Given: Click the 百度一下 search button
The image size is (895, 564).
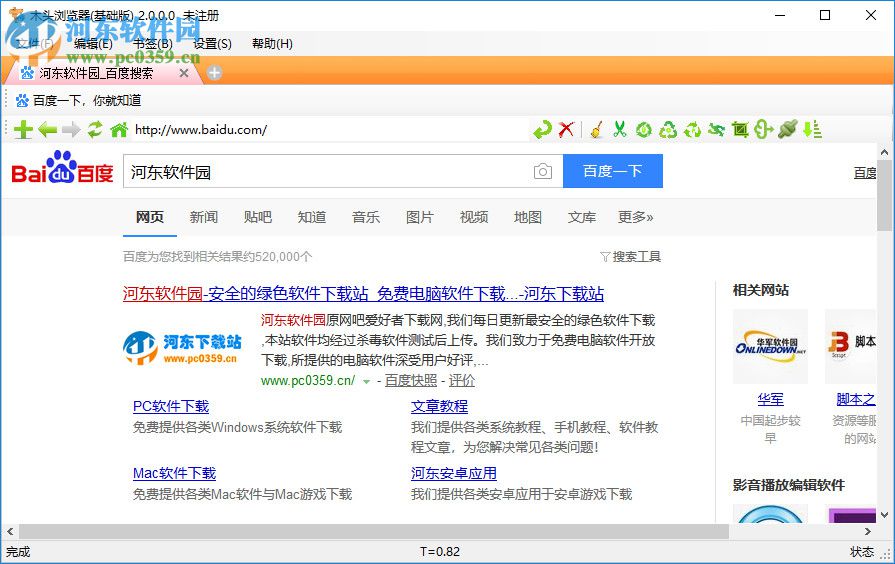Looking at the screenshot, I should pyautogui.click(x=612, y=171).
